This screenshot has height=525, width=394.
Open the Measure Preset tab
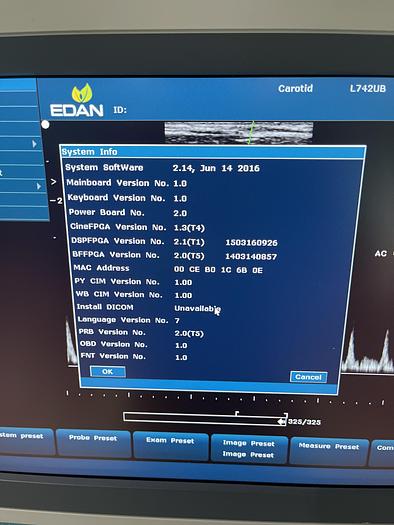click(x=329, y=452)
